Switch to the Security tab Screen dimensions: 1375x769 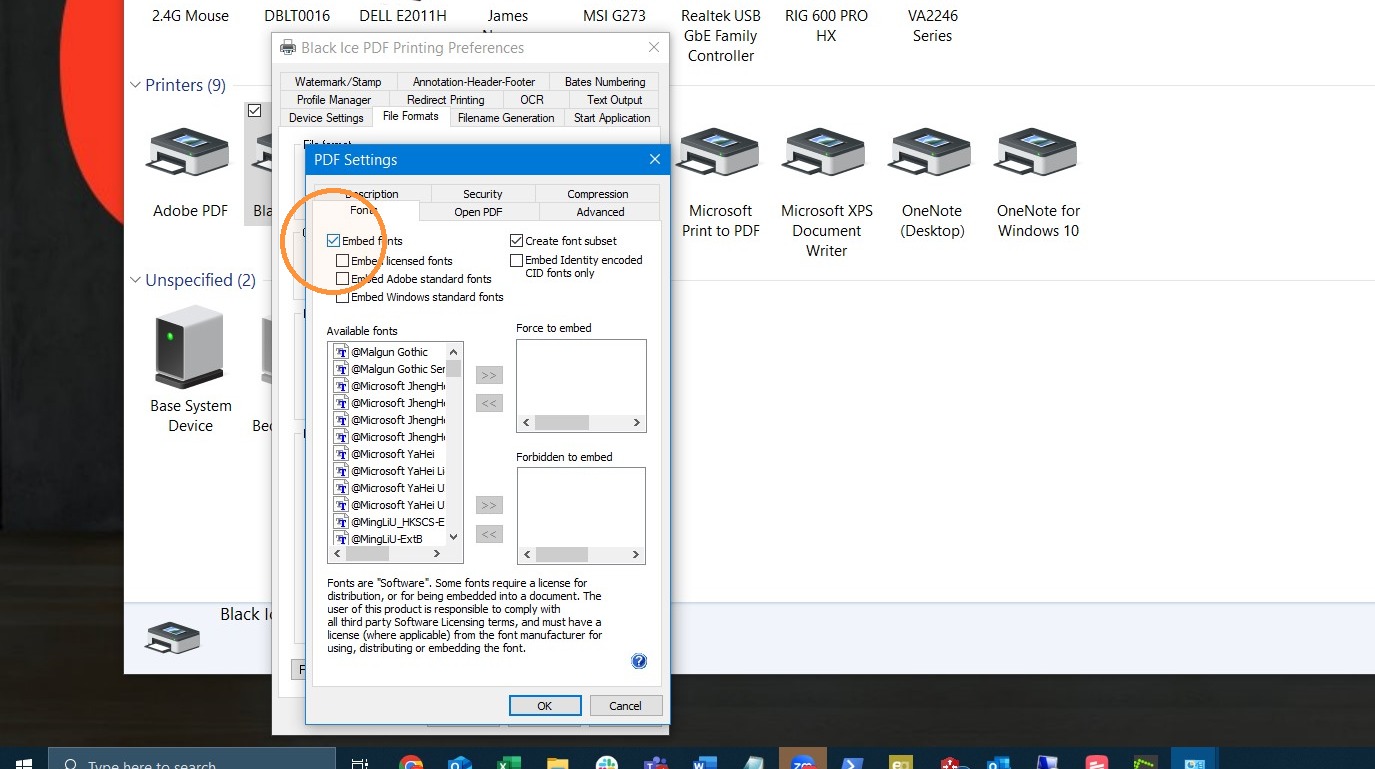[x=483, y=194]
